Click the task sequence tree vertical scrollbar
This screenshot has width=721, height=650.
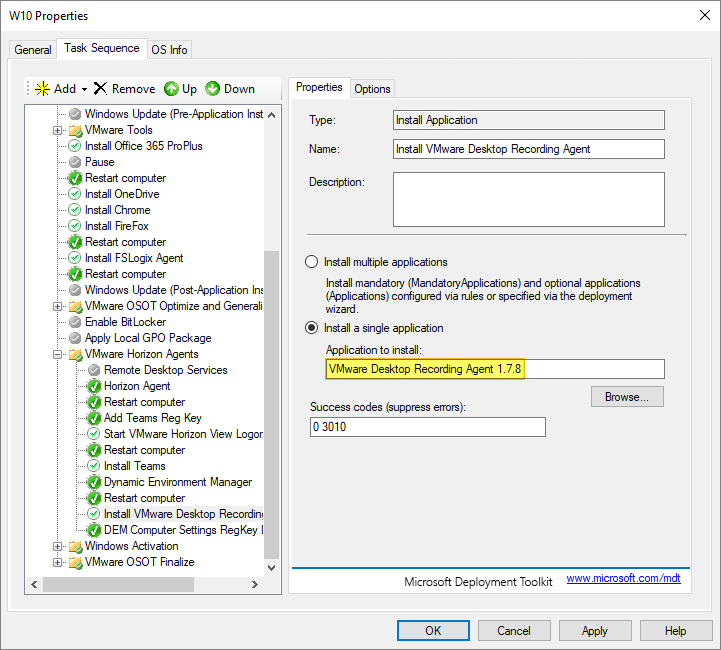272,400
